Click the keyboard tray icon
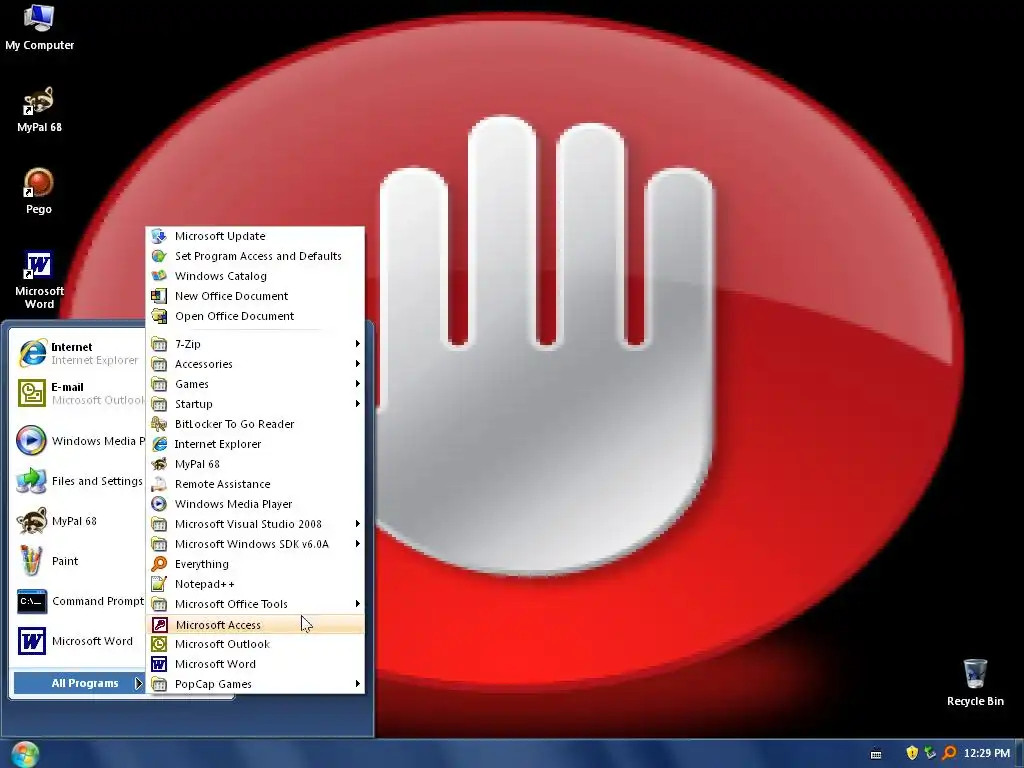The width and height of the screenshot is (1024, 768). (x=876, y=754)
